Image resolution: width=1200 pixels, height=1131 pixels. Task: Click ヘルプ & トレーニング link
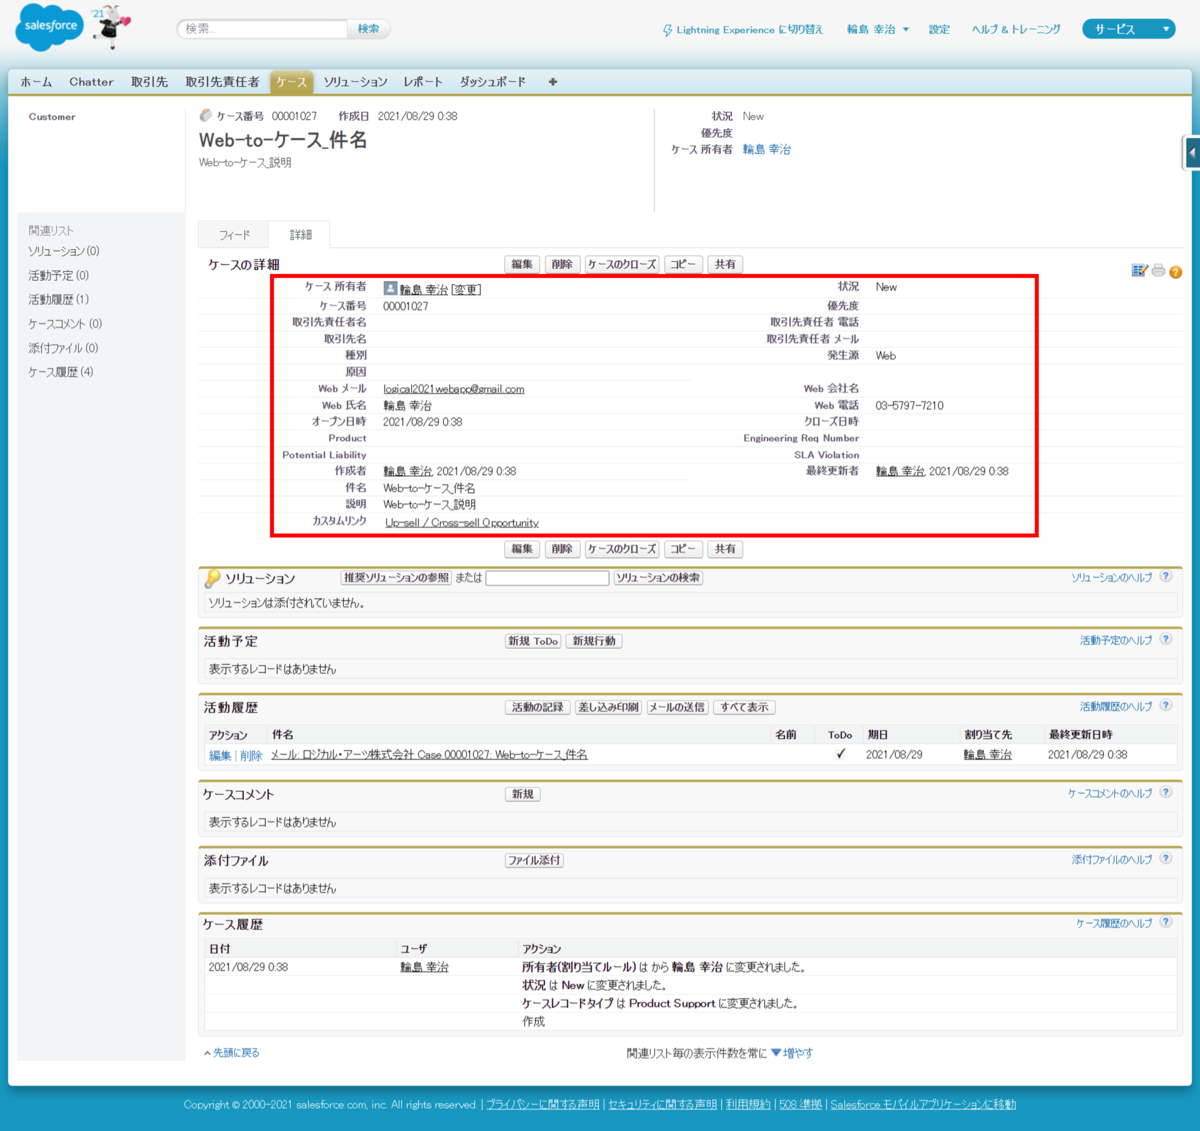point(1016,30)
